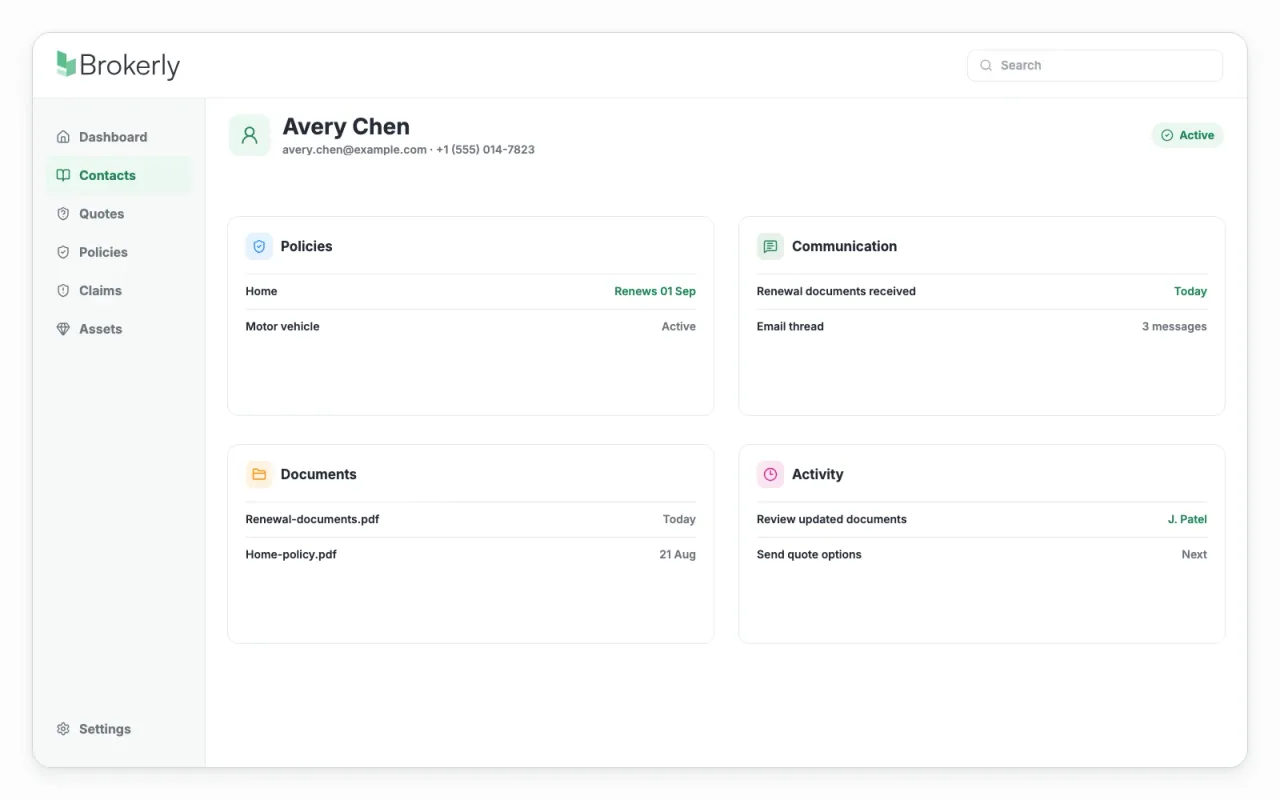Select Contacts in the sidebar
Screen dimensions: 1280x800
tap(119, 175)
